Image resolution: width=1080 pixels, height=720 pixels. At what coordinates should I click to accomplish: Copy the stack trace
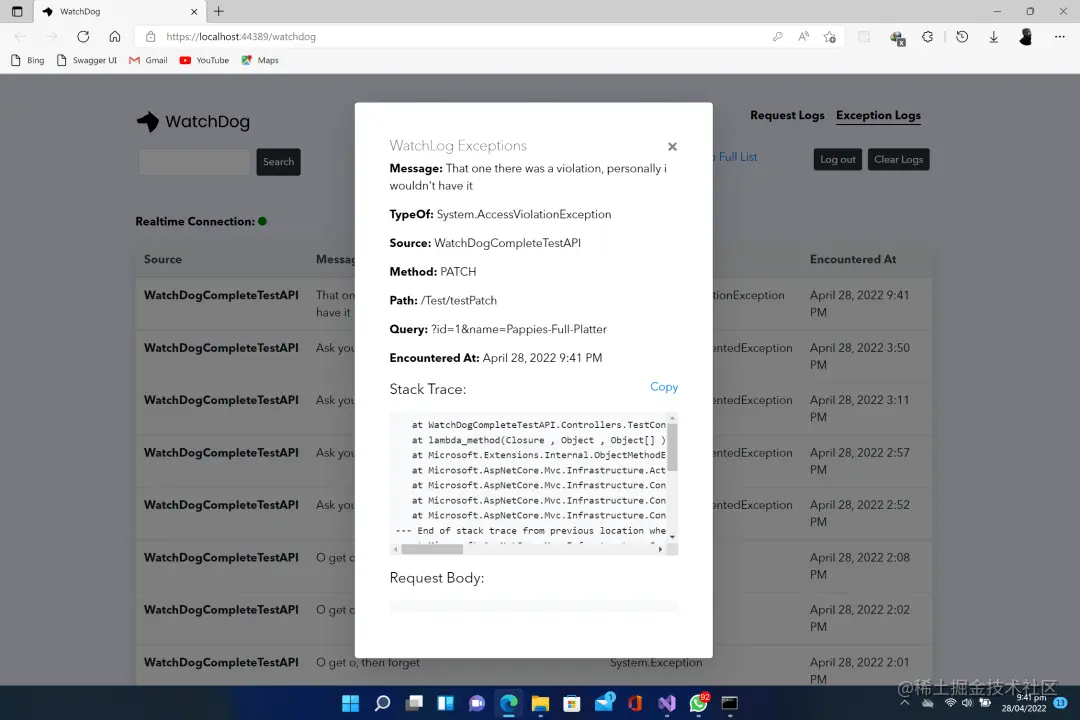click(664, 387)
